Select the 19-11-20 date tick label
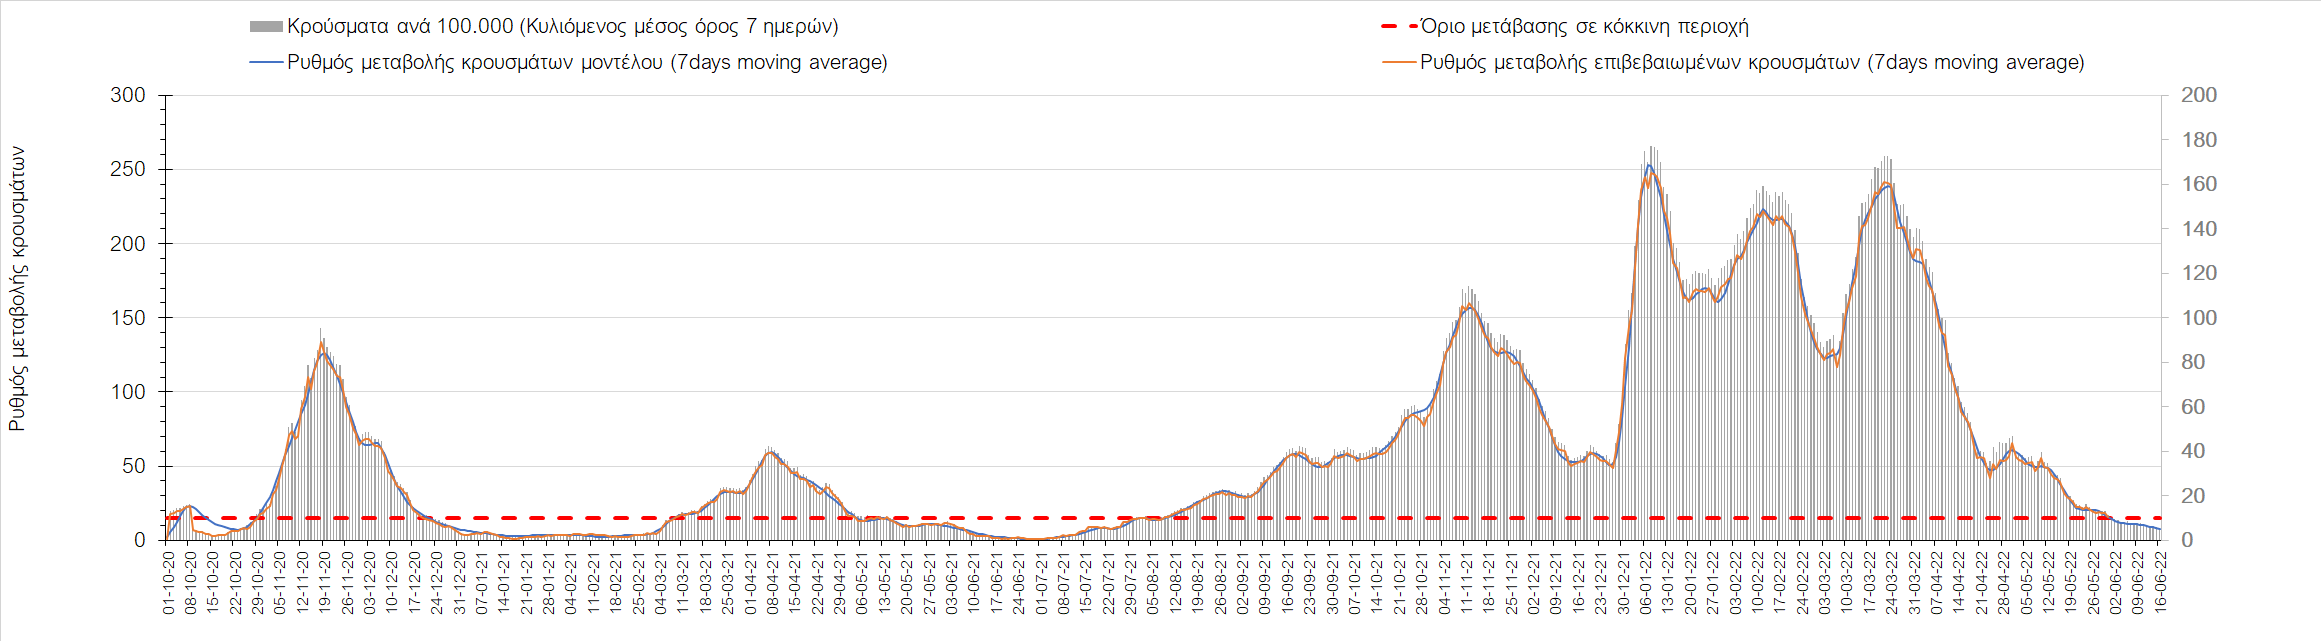This screenshot has width=2321, height=641. tap(325, 582)
